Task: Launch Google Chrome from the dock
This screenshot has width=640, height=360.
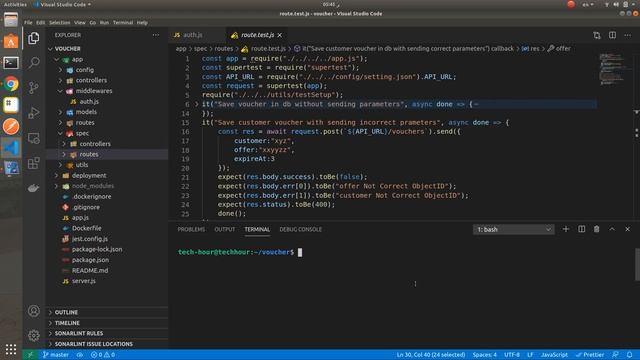Action: pyautogui.click(x=11, y=84)
